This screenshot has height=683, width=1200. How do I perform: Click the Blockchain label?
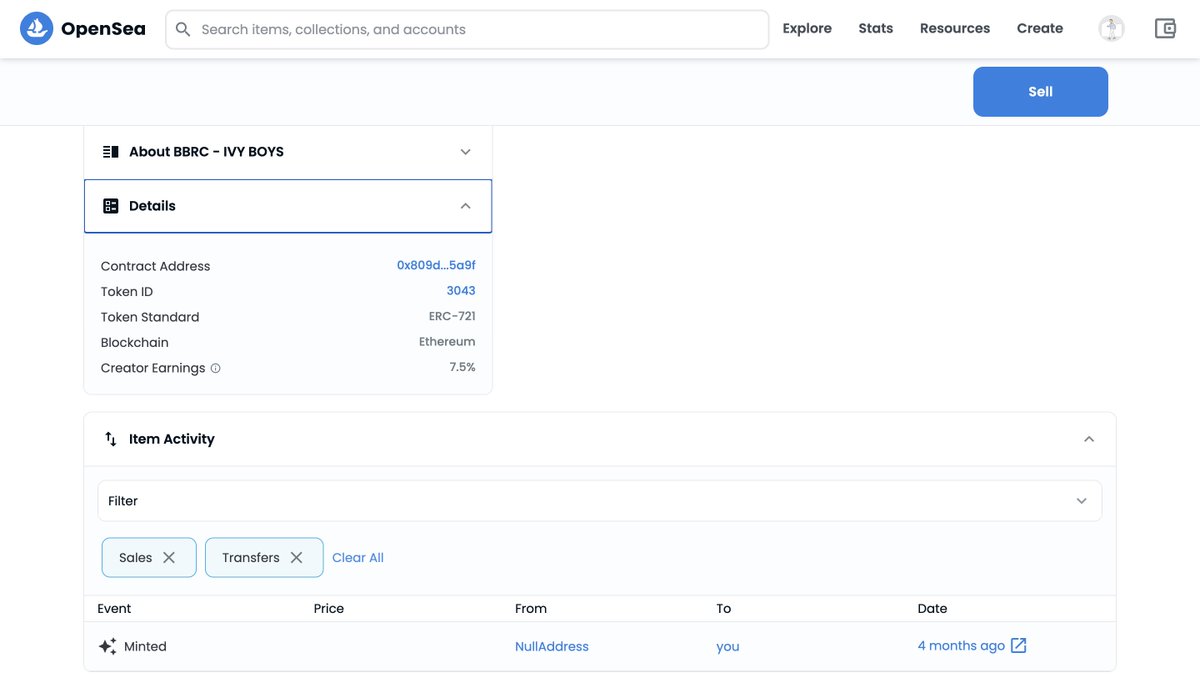tap(135, 343)
